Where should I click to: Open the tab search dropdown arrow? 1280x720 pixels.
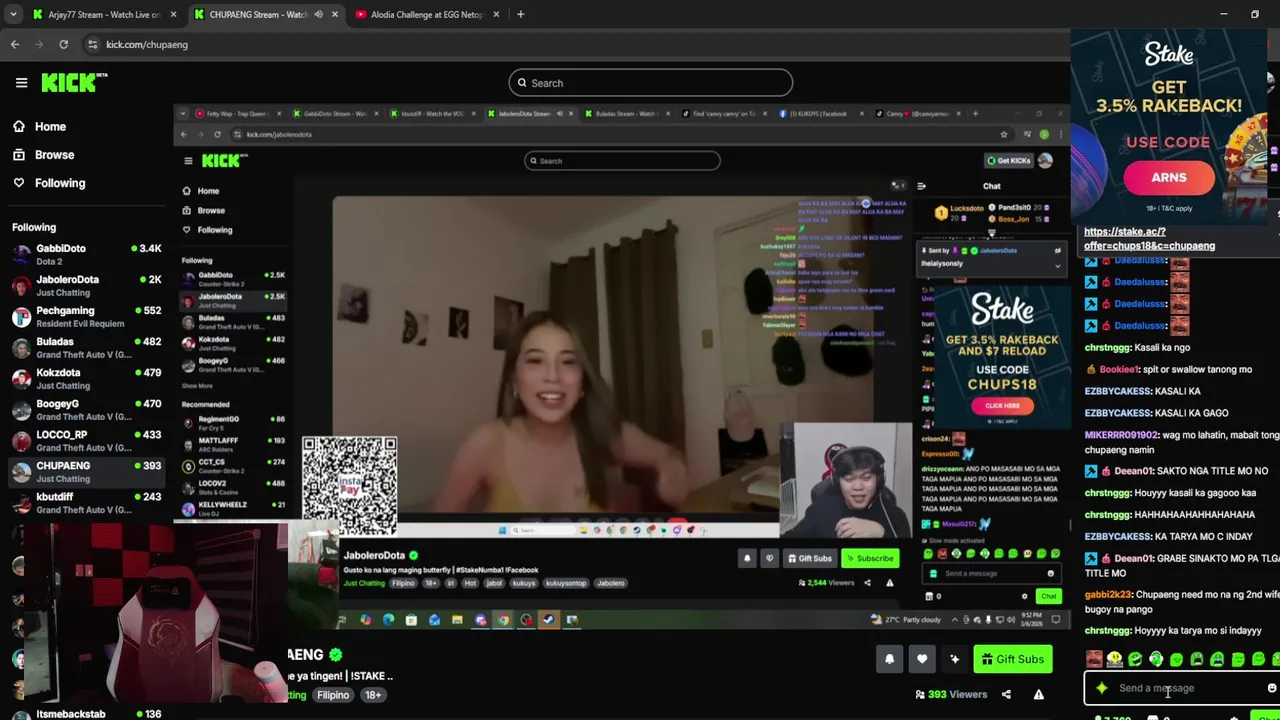click(13, 14)
